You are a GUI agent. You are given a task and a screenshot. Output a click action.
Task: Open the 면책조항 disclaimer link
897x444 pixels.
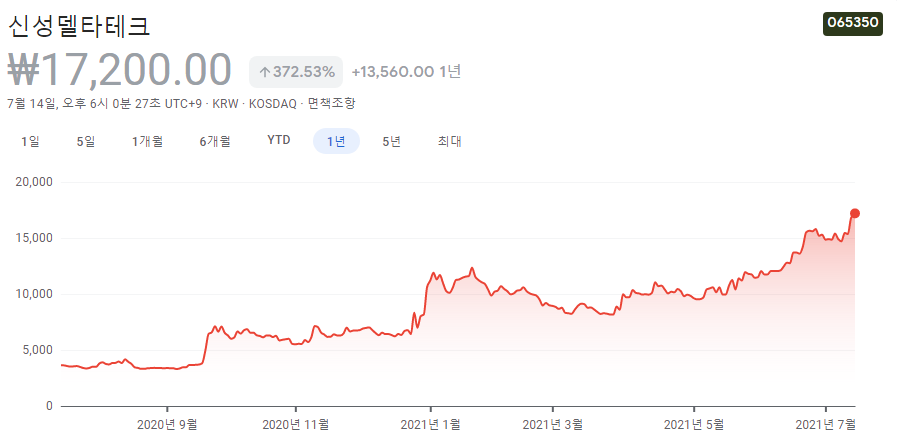coord(332,104)
